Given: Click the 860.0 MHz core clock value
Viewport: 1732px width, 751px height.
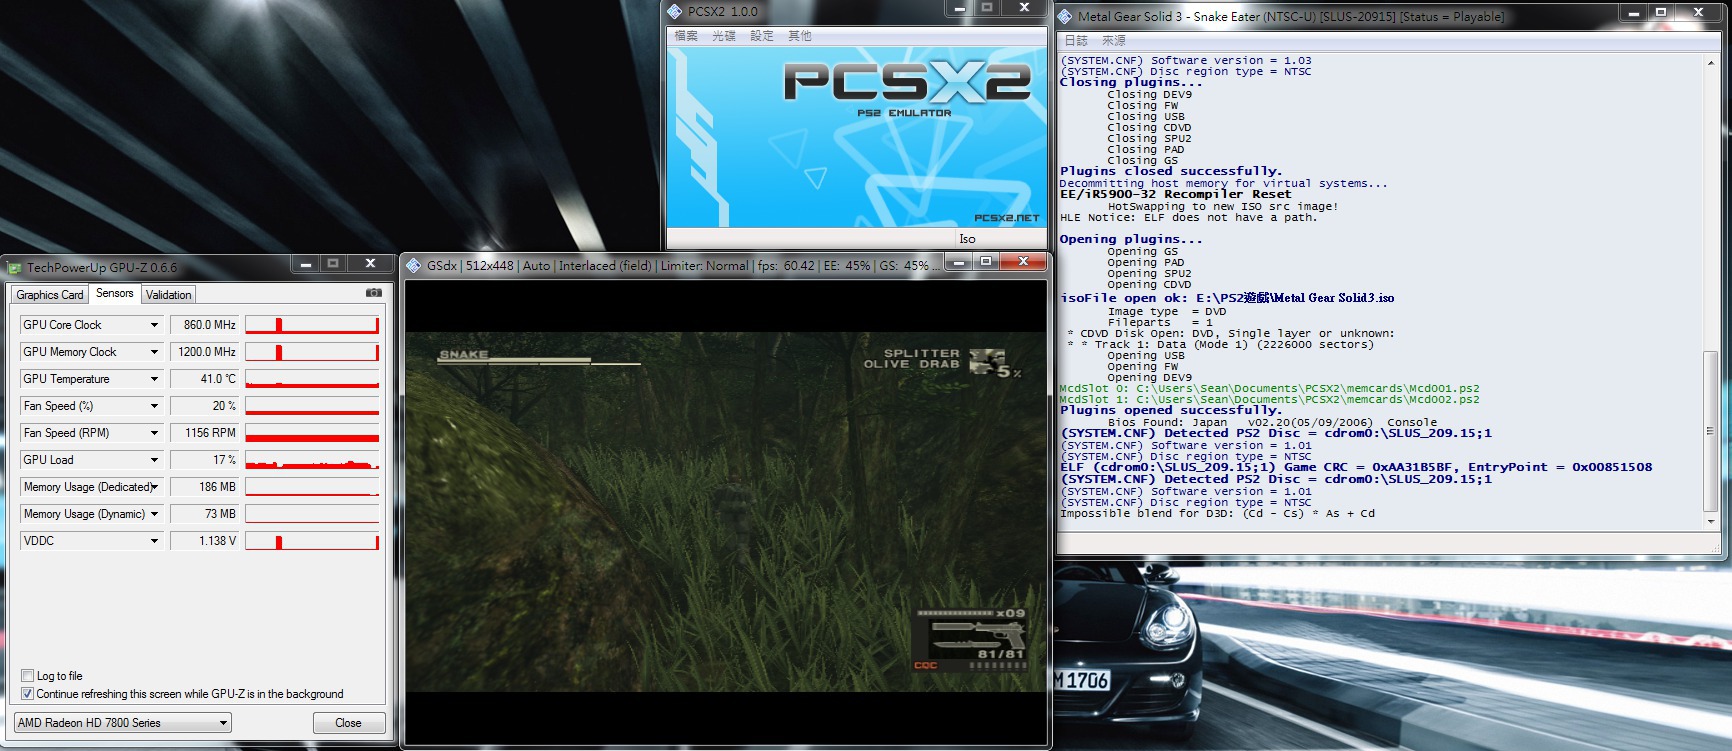Looking at the screenshot, I should 204,325.
